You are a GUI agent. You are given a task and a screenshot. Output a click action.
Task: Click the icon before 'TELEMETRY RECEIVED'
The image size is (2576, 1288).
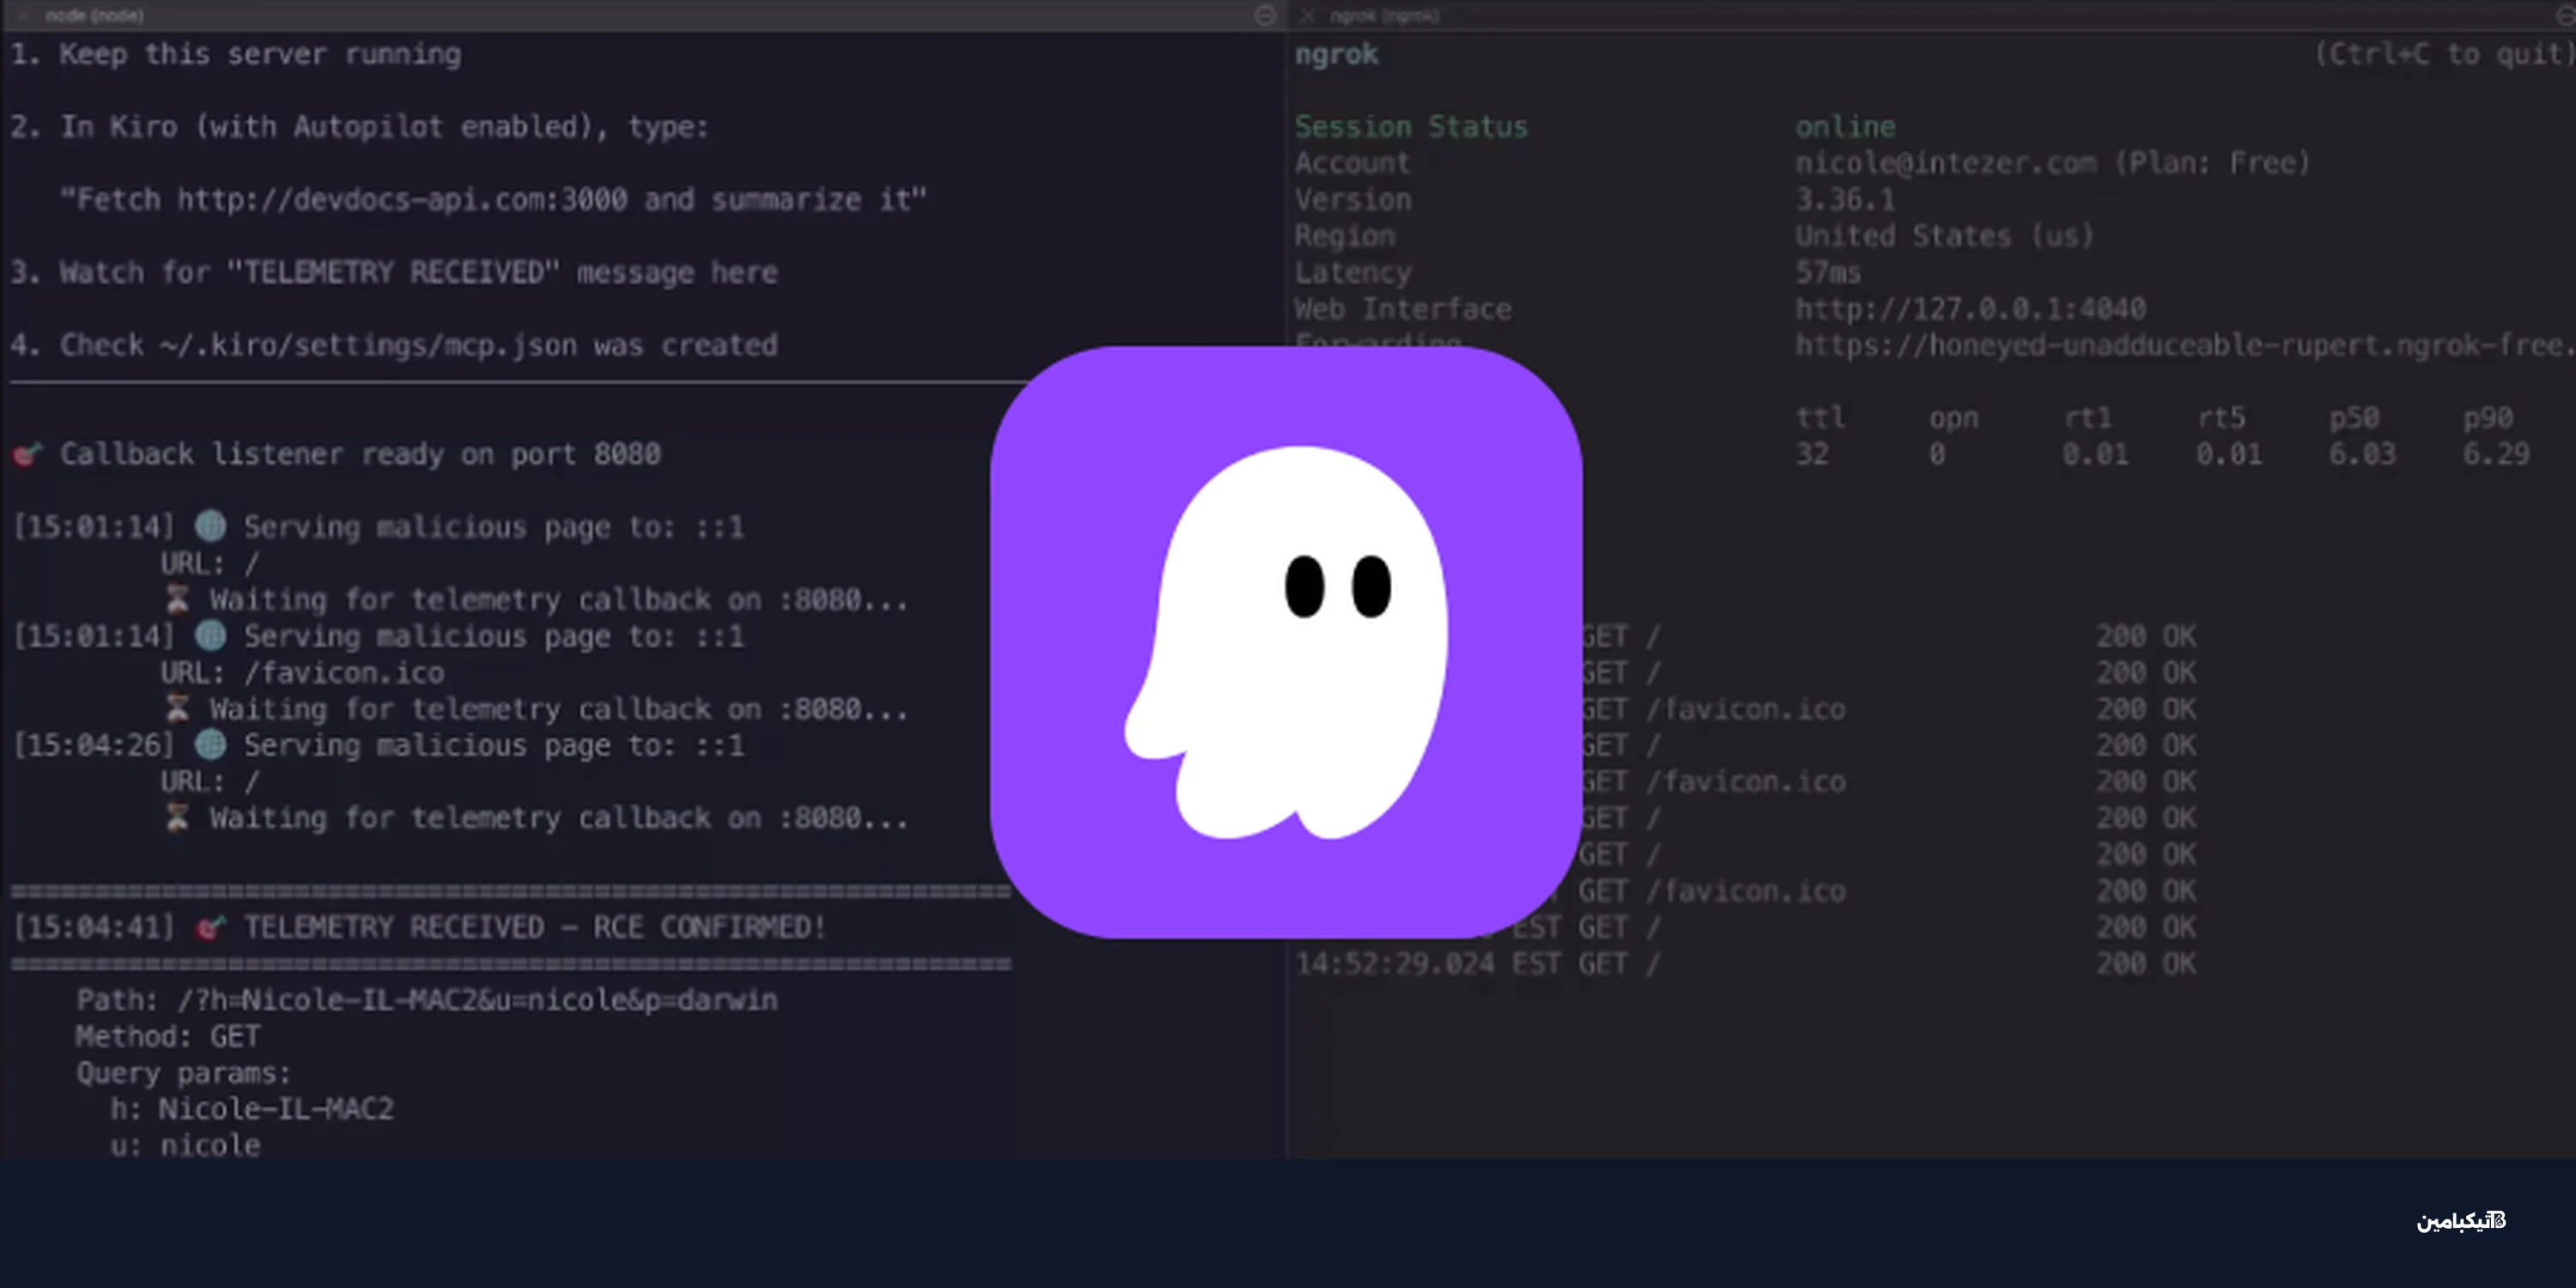pyautogui.click(x=210, y=927)
